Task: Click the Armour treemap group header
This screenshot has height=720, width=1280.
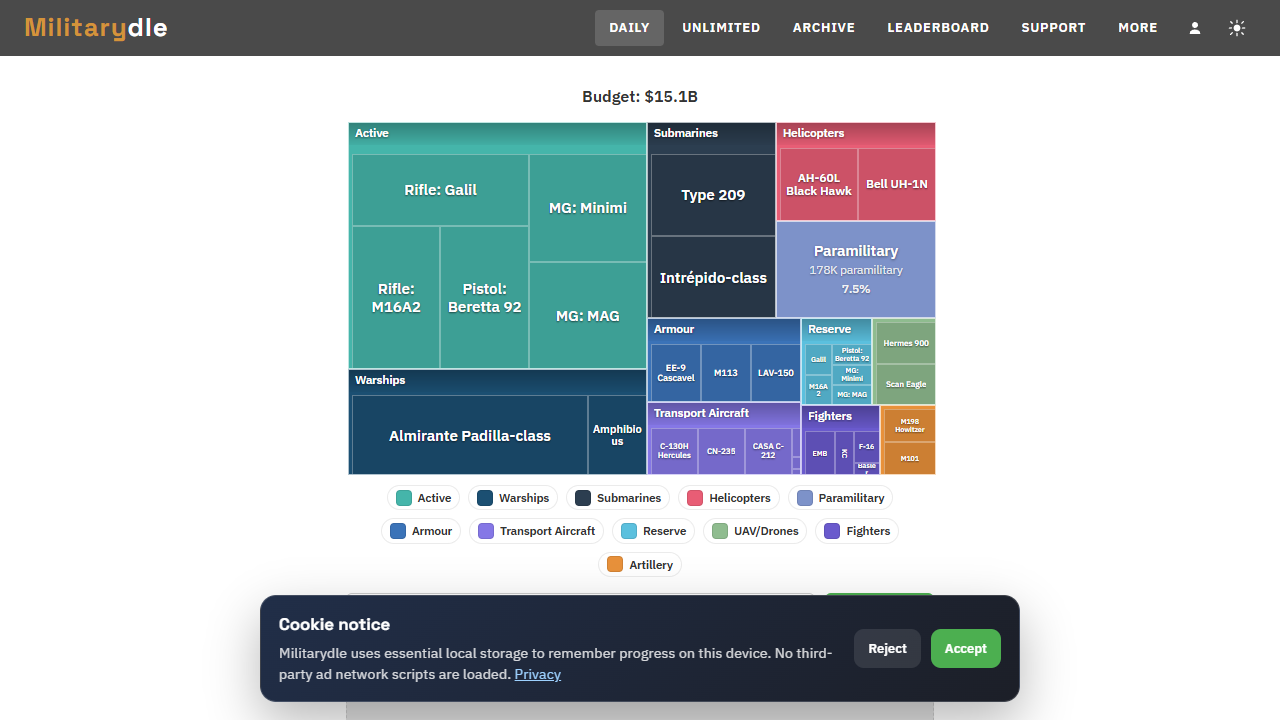Action: [725, 329]
